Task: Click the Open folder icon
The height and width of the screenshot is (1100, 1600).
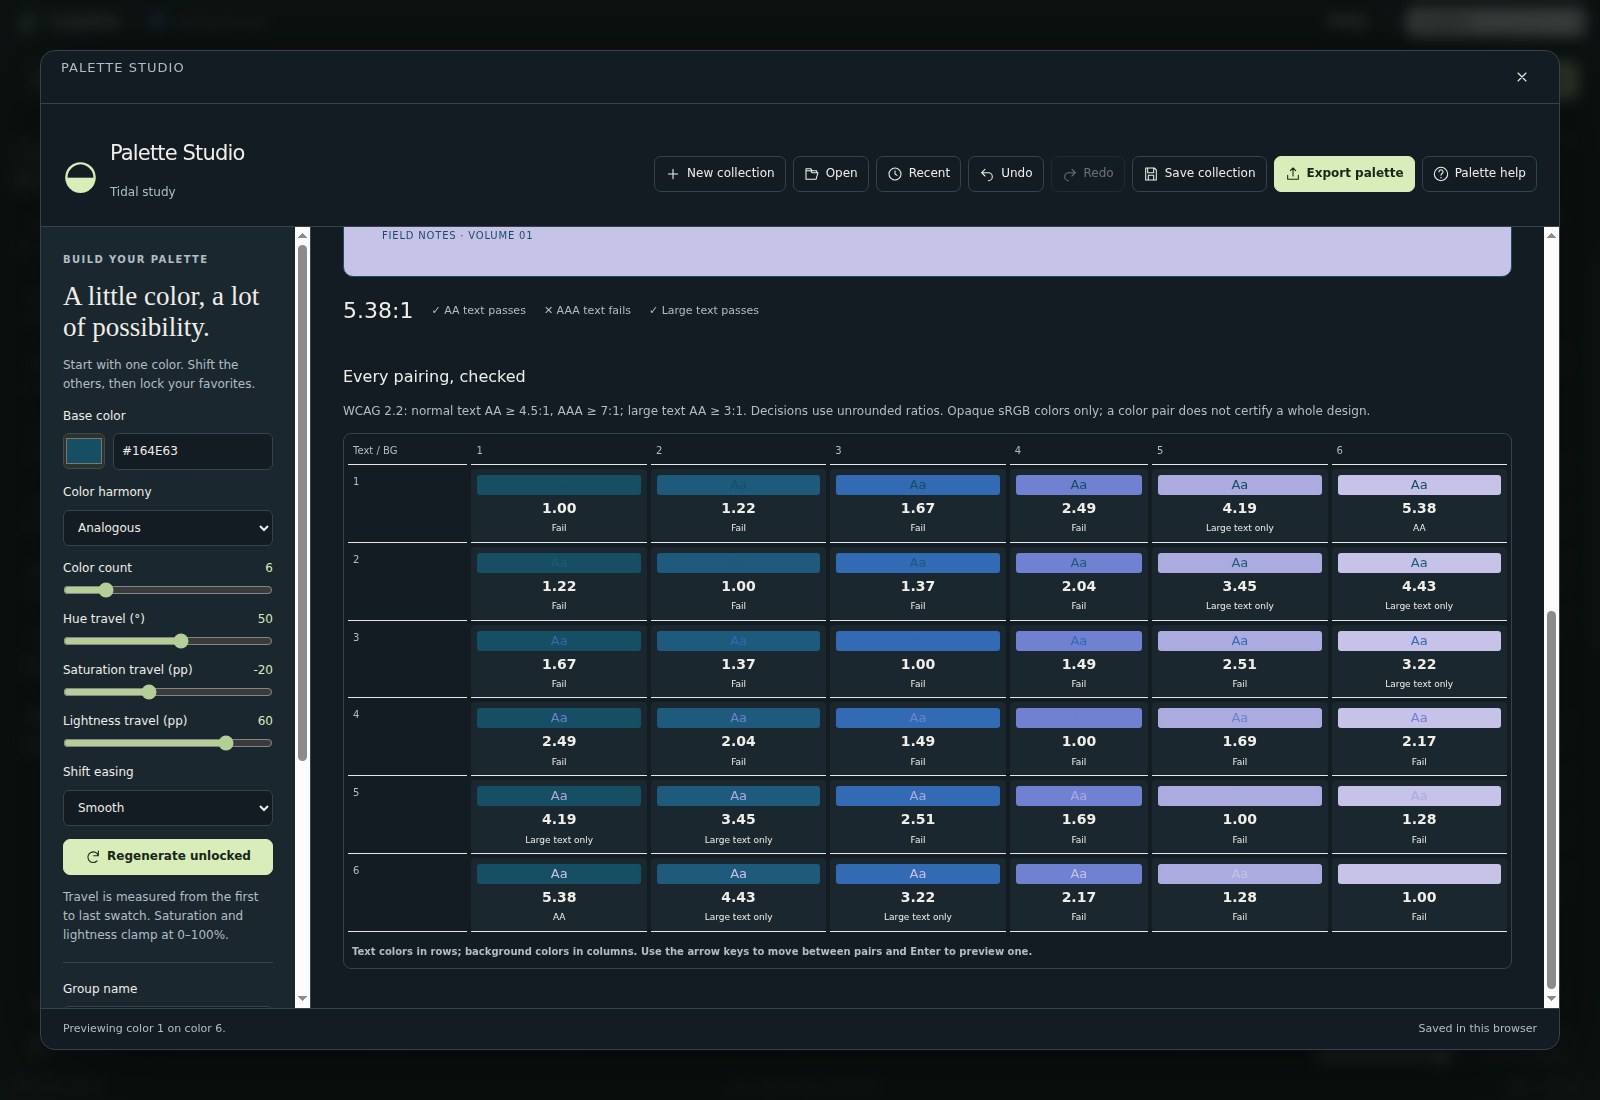Action: (x=812, y=174)
